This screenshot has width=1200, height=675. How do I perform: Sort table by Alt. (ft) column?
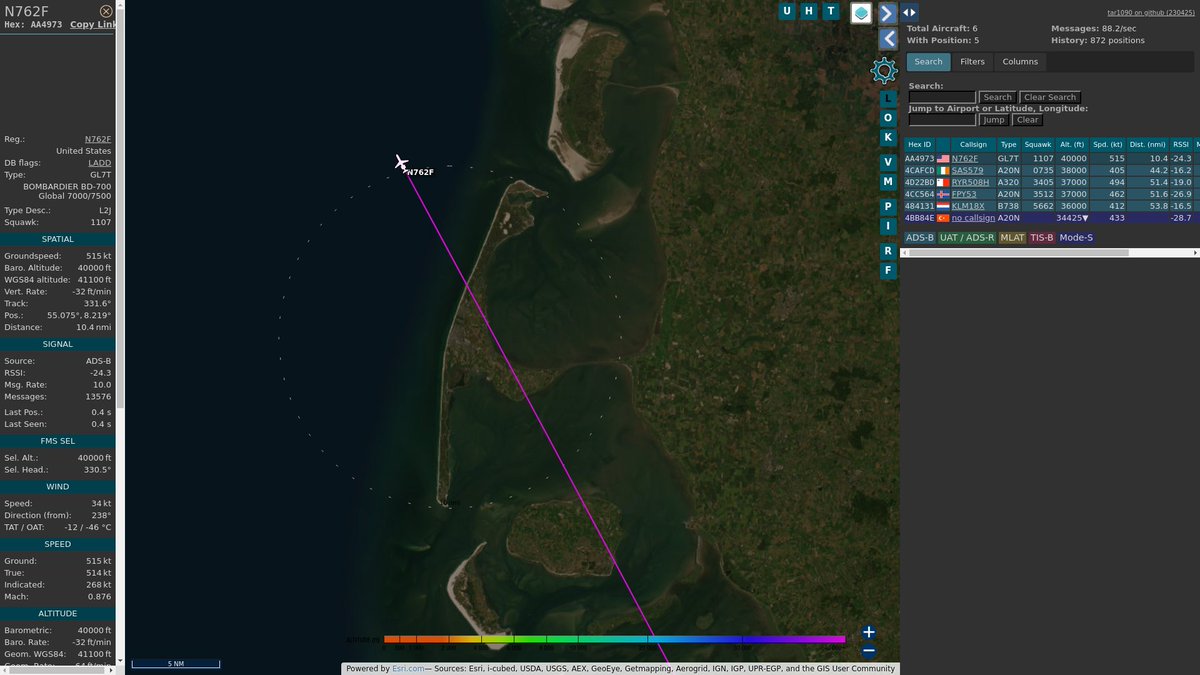pos(1071,144)
